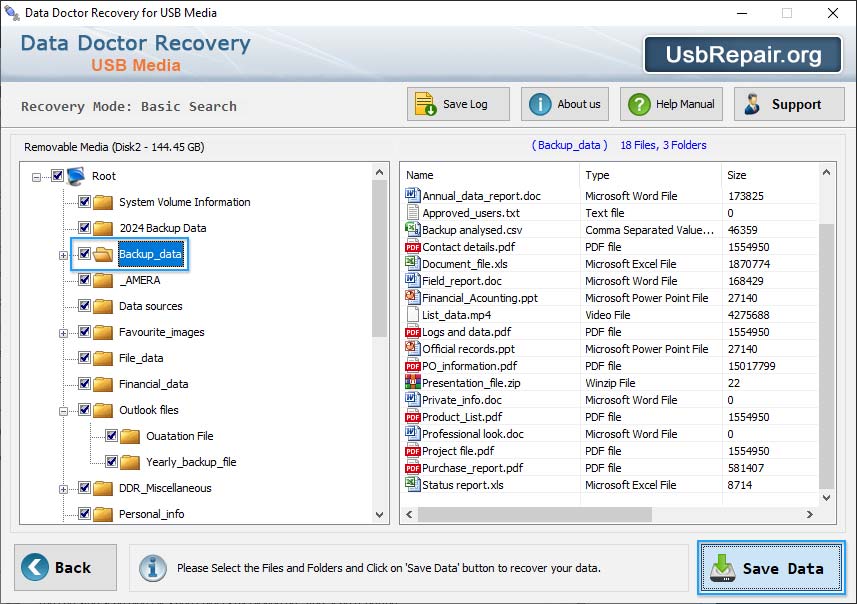
Task: Open the UsbRepair.org link
Action: [743, 55]
